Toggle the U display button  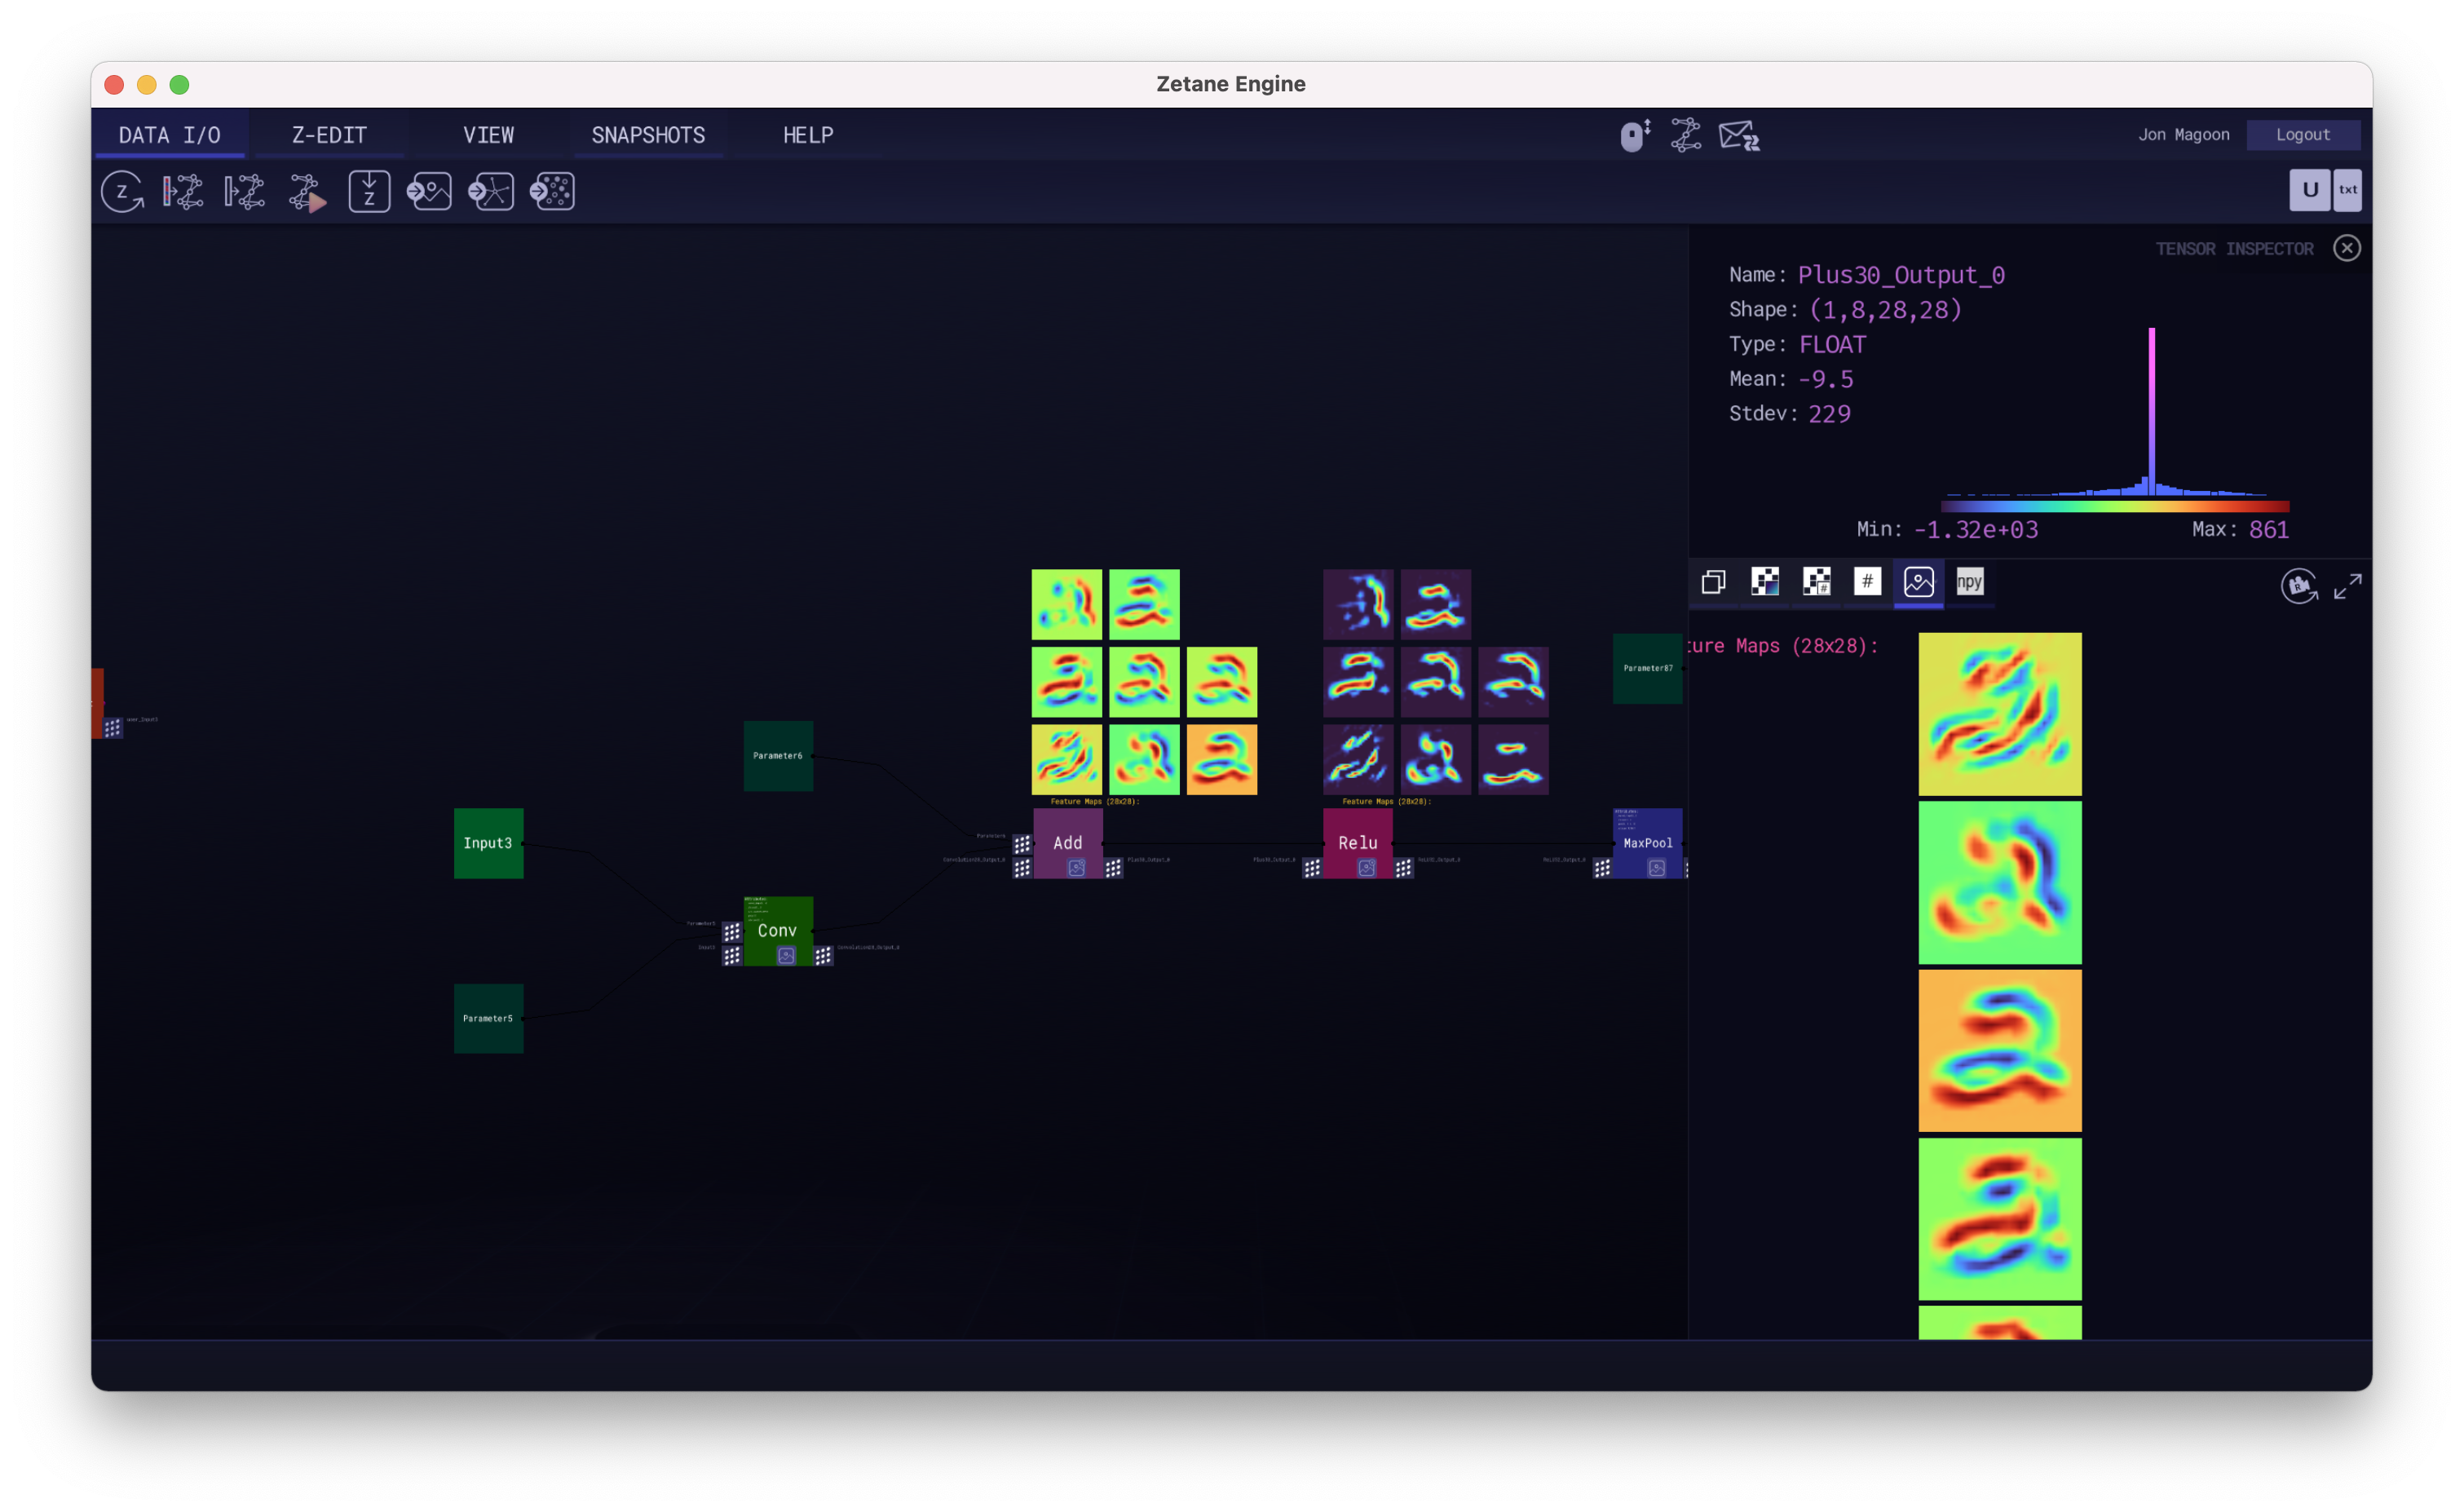click(x=2309, y=190)
